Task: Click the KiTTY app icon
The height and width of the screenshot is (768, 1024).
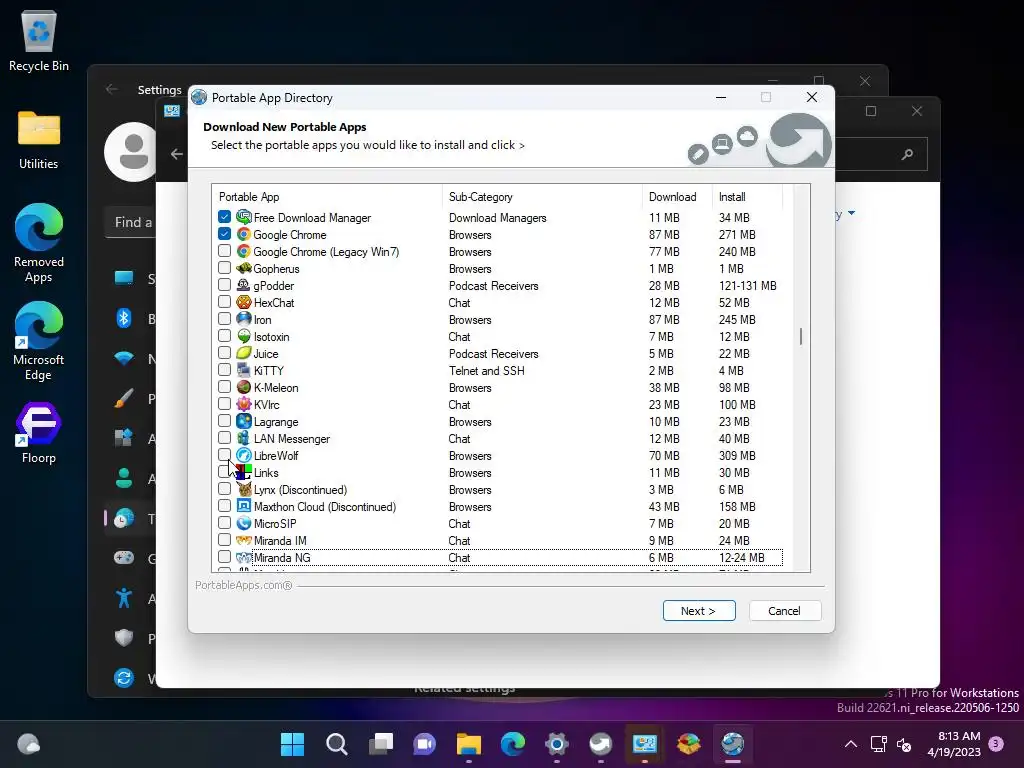Action: (x=244, y=370)
